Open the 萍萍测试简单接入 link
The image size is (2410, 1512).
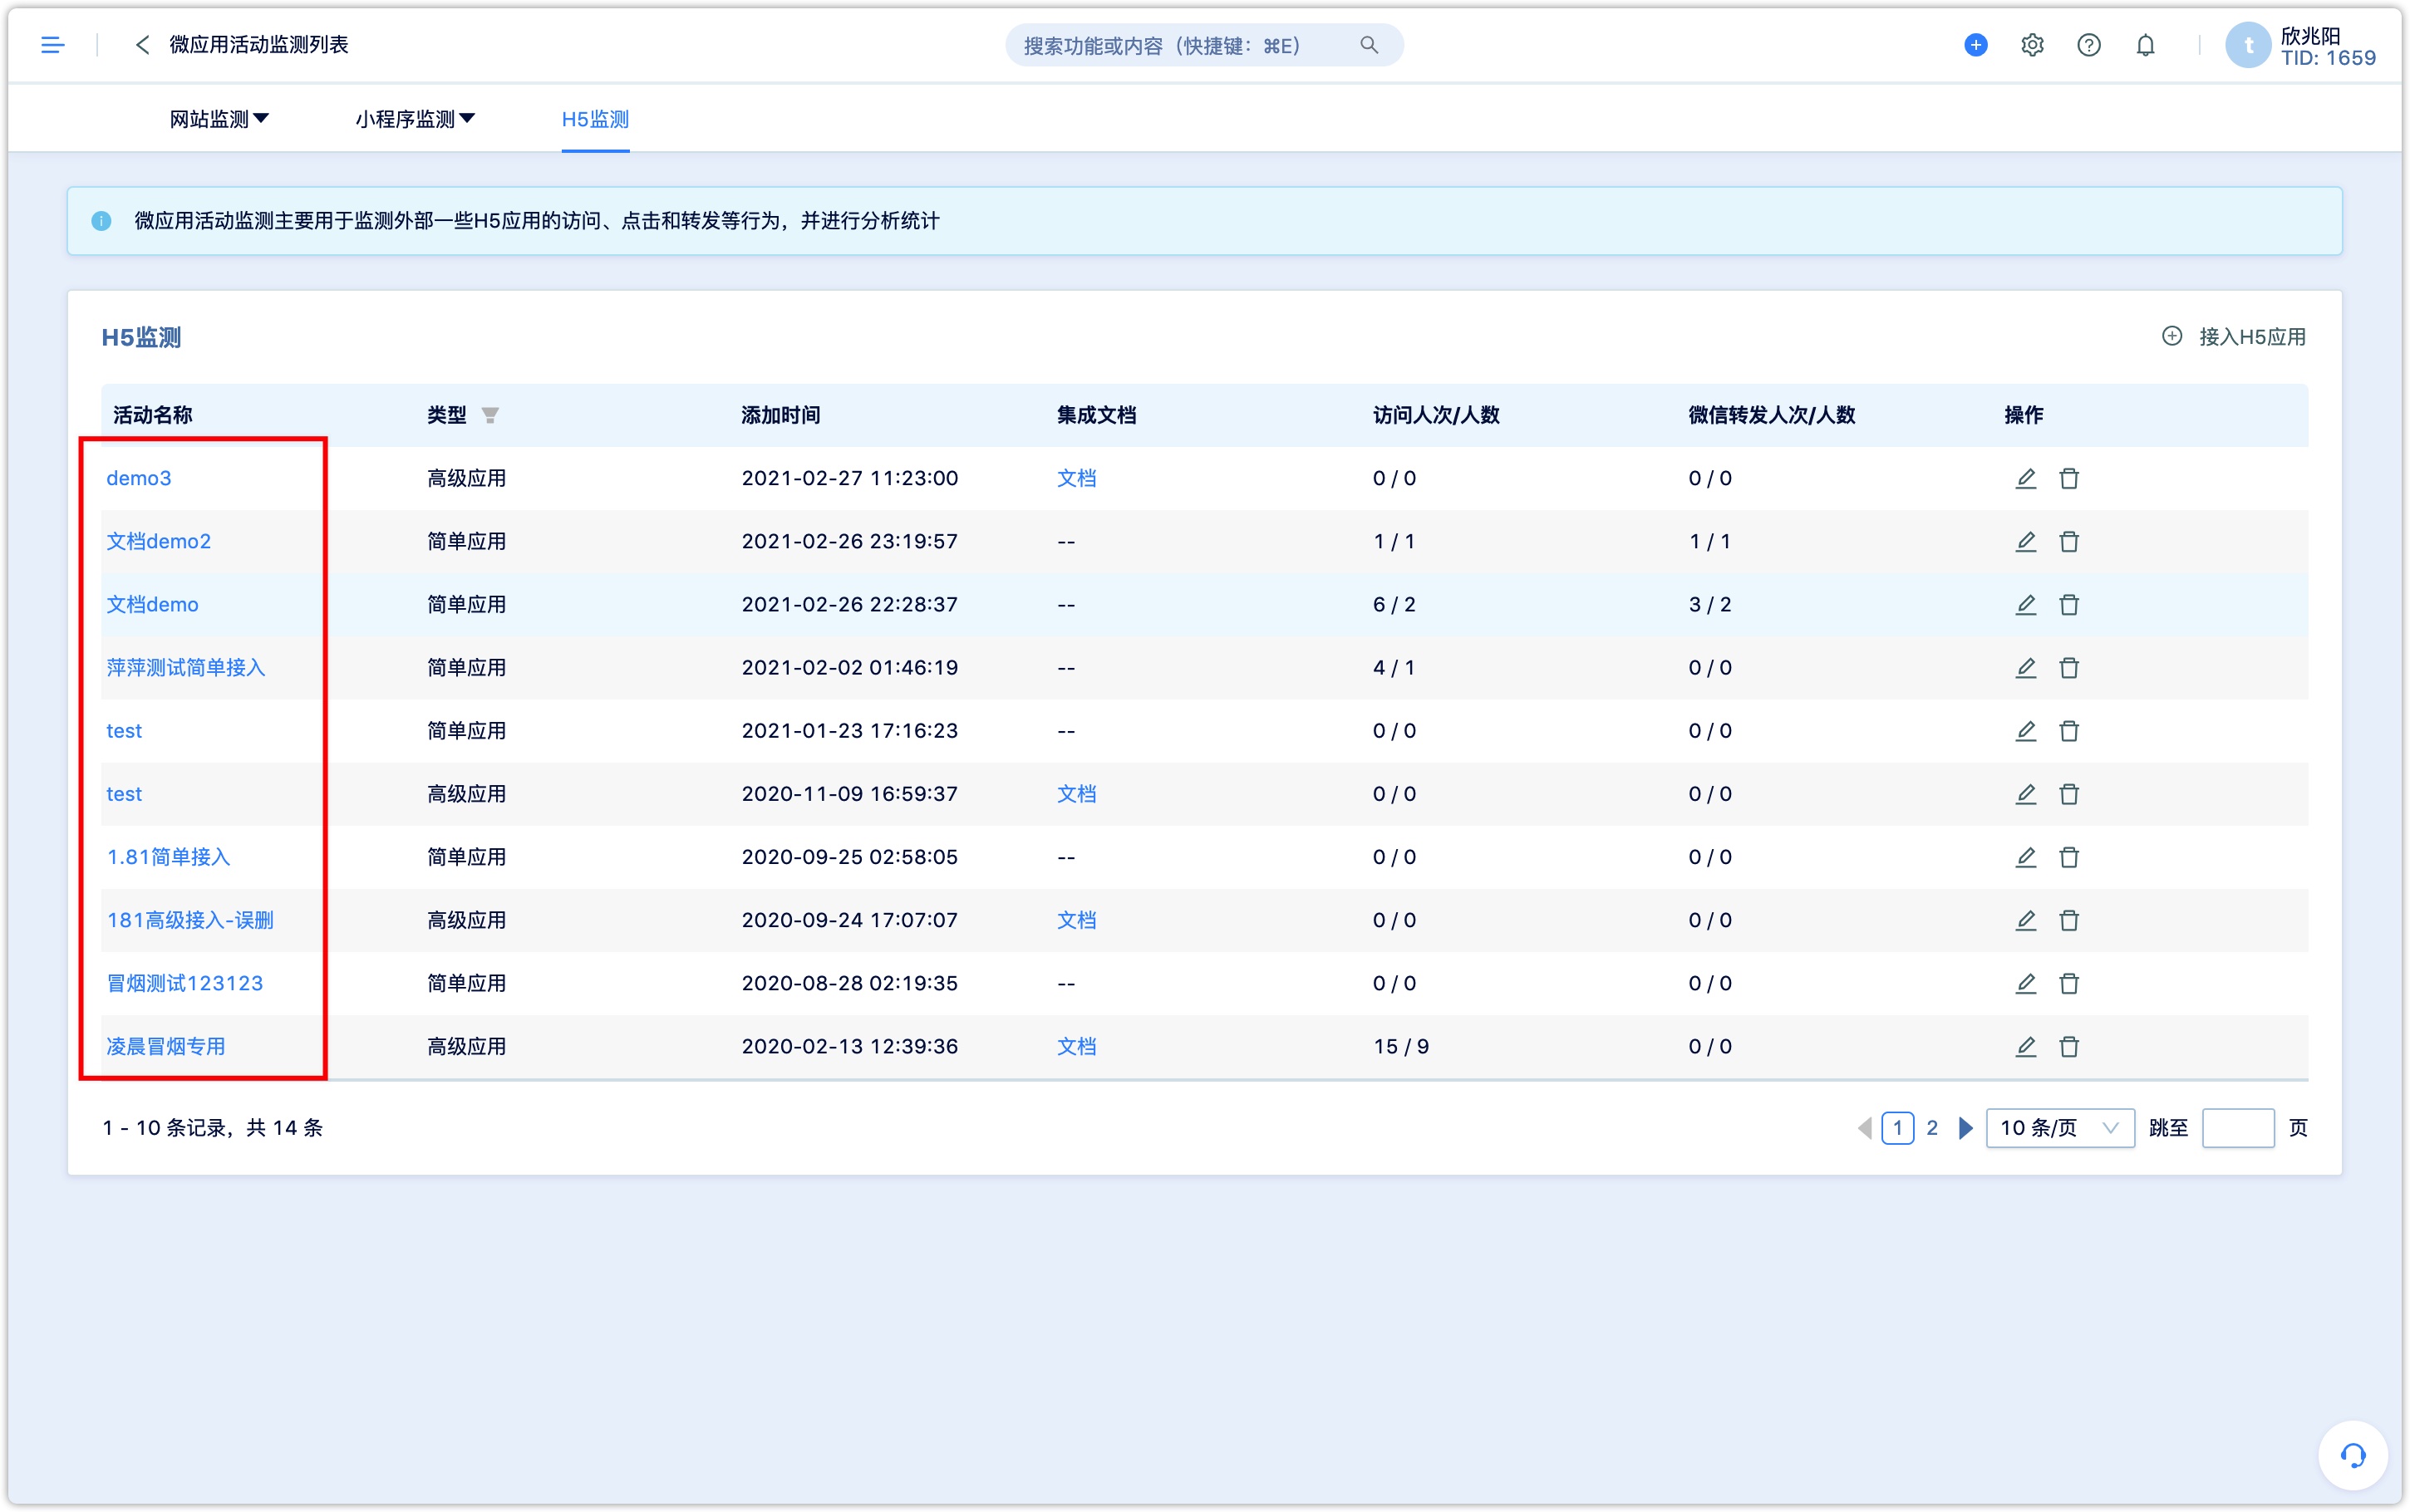(x=186, y=667)
